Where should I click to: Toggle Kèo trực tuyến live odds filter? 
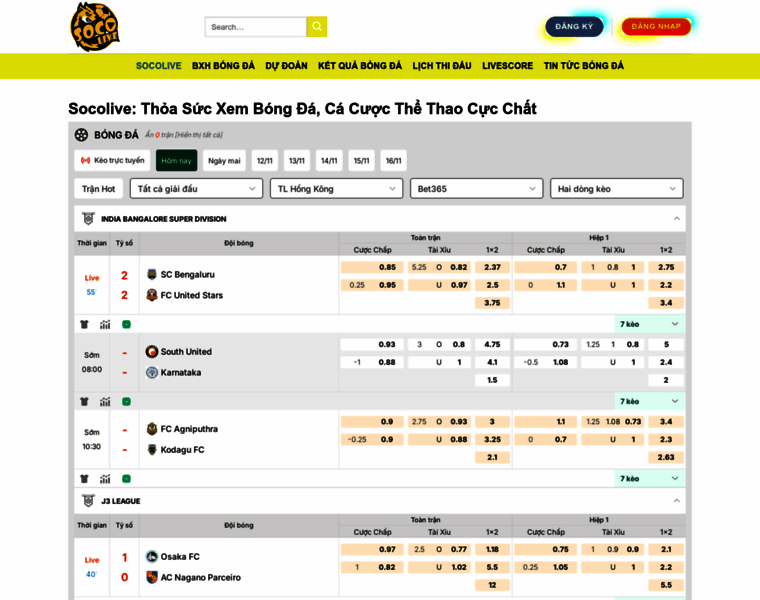112,160
